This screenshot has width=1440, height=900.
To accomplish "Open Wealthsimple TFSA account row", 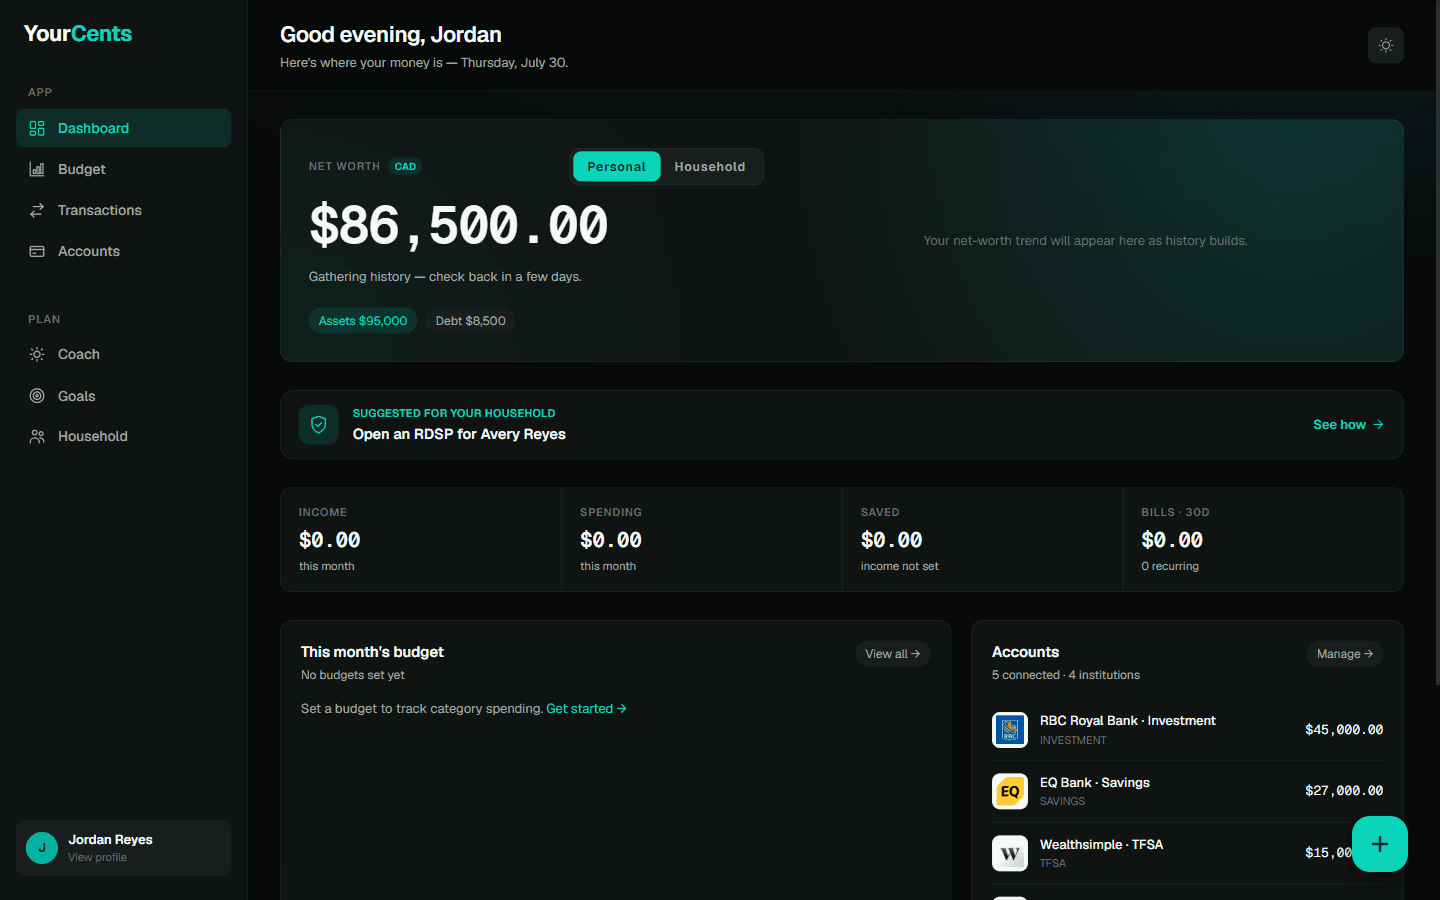I will tap(1187, 853).
